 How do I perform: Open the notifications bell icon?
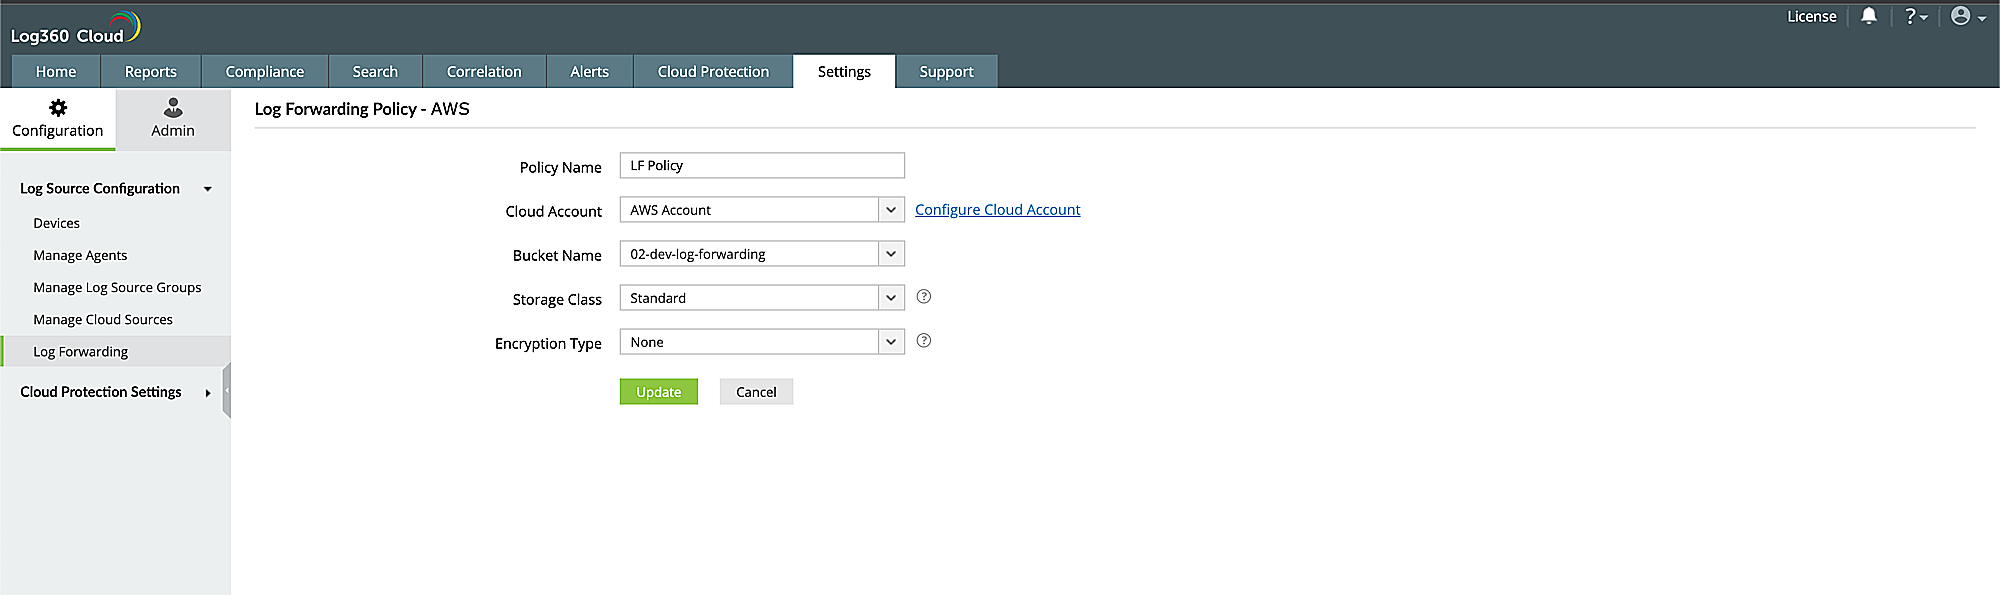(1868, 16)
